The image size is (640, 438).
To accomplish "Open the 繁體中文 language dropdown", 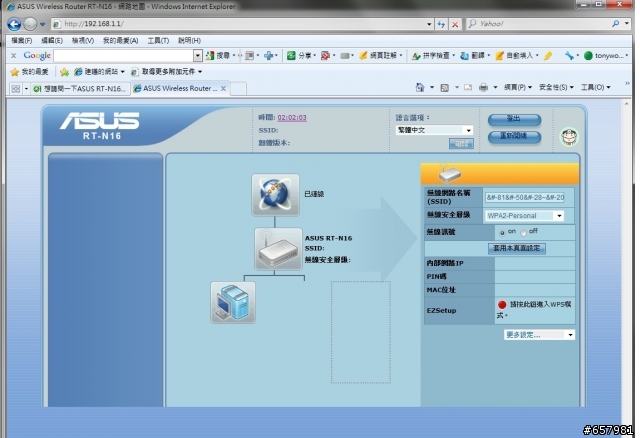I will (x=434, y=130).
